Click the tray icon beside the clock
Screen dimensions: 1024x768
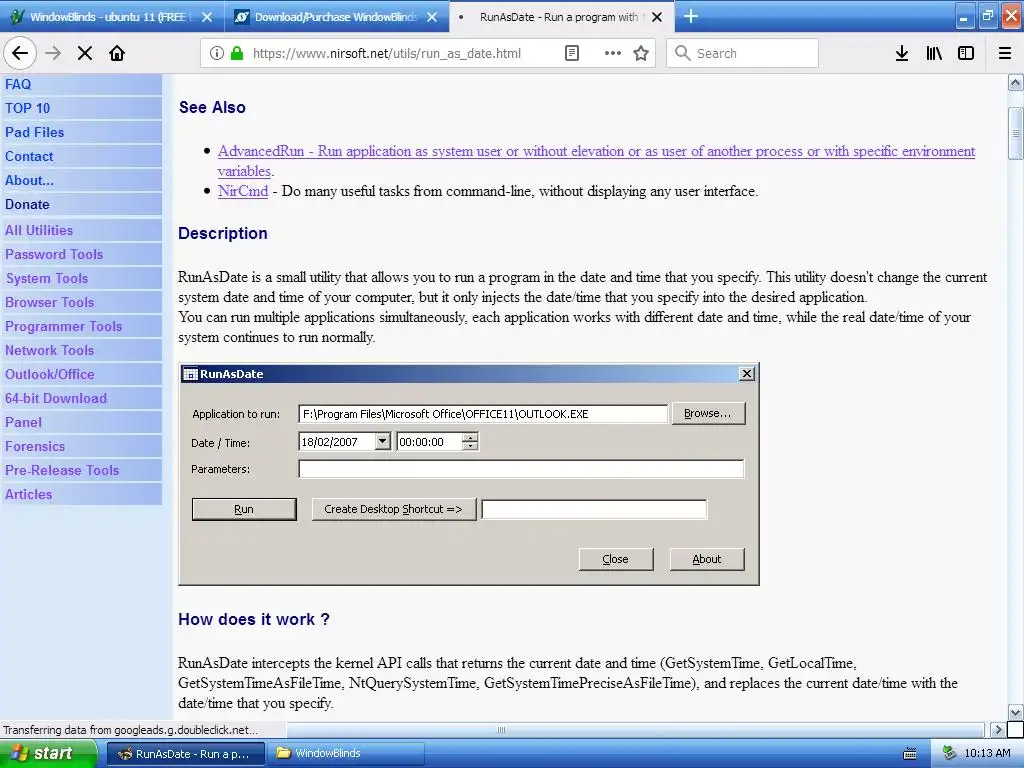point(950,753)
